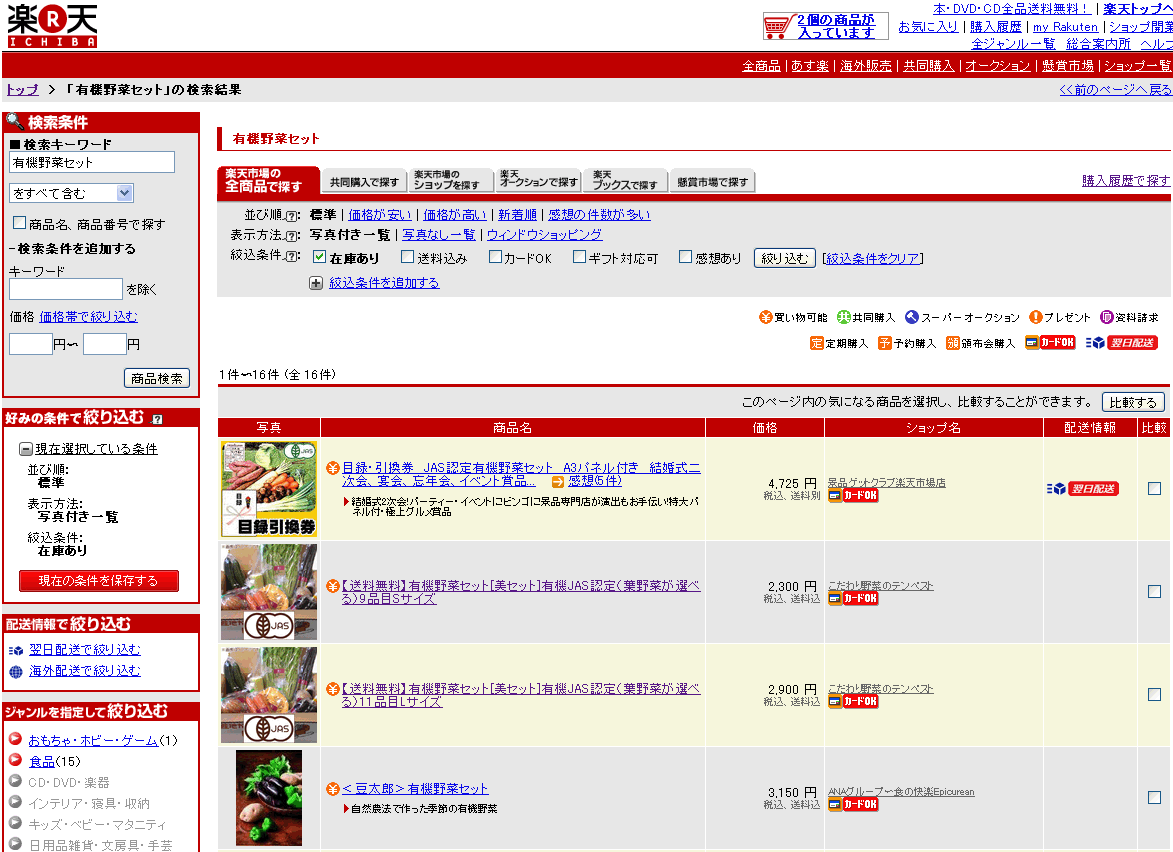1173x852 pixels.
Task: Switch to 楽天ブックスで探す tab
Action: click(625, 180)
